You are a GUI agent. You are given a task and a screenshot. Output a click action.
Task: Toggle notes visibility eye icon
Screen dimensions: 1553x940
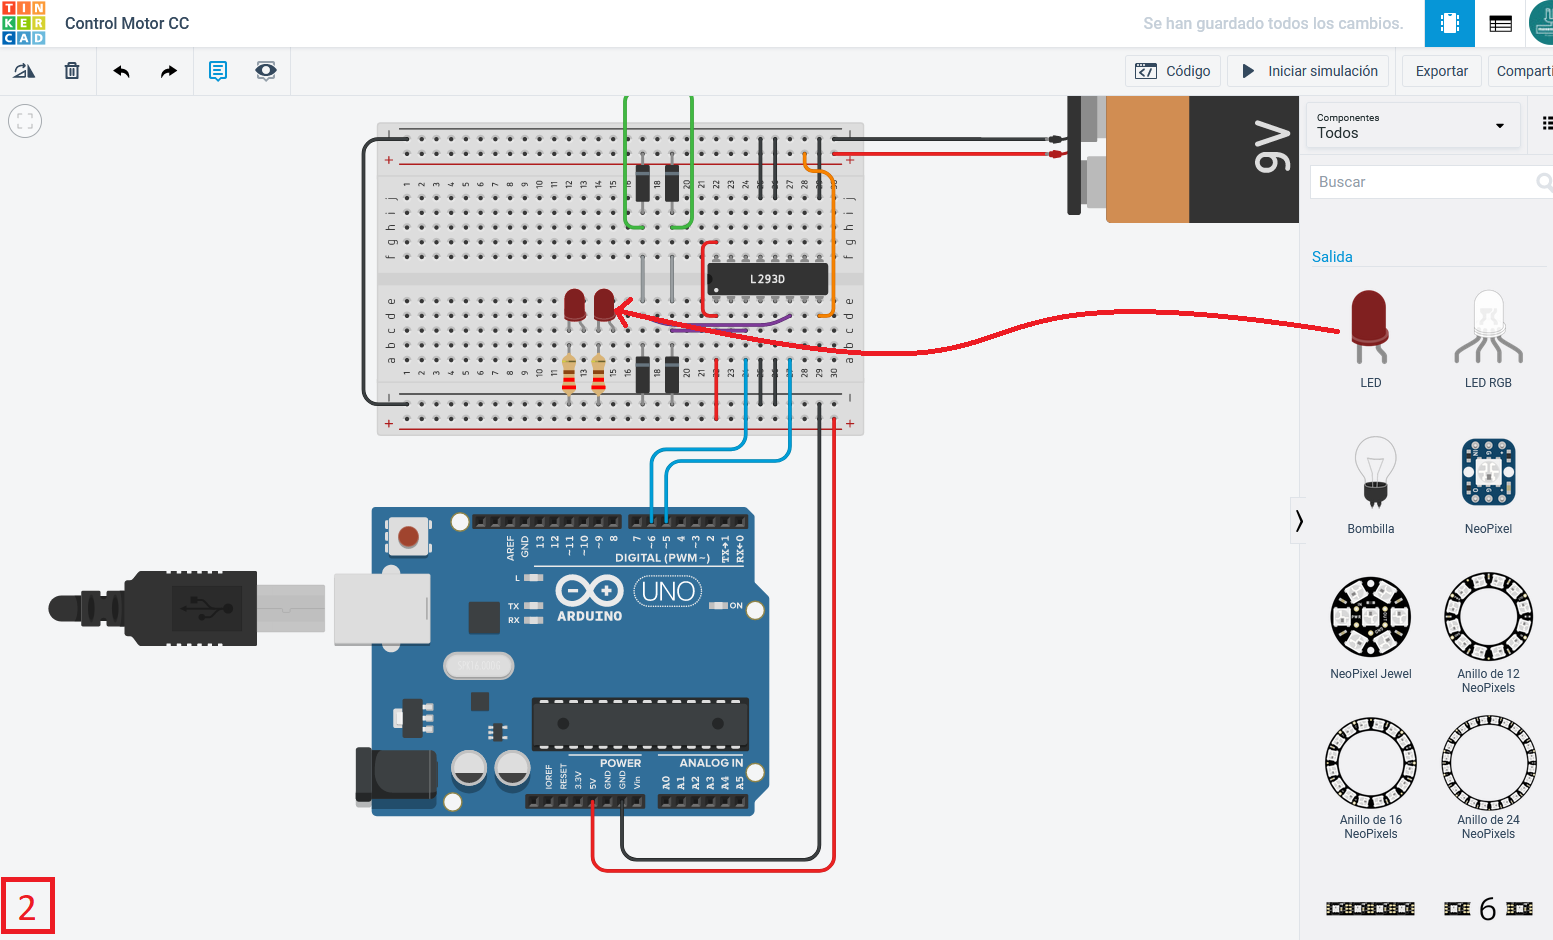(x=266, y=71)
